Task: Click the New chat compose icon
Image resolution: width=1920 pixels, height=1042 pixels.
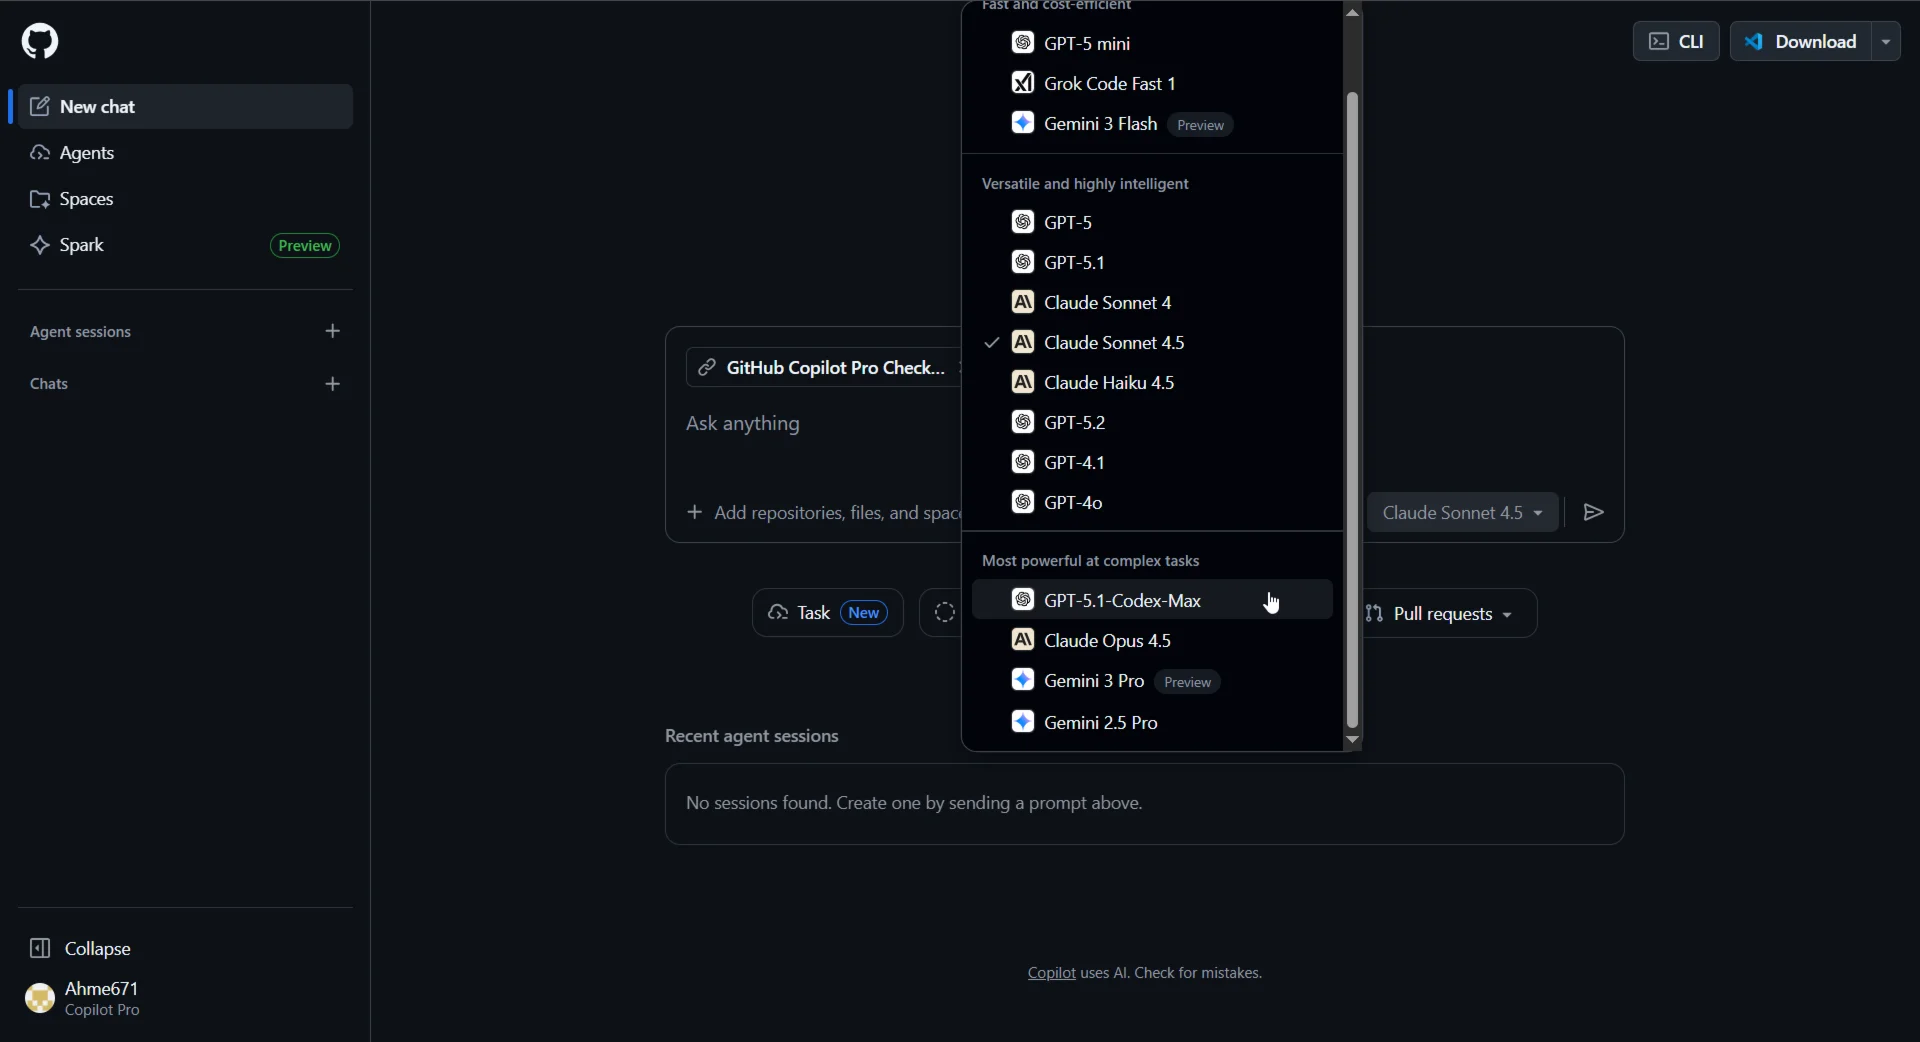Action: [40, 107]
